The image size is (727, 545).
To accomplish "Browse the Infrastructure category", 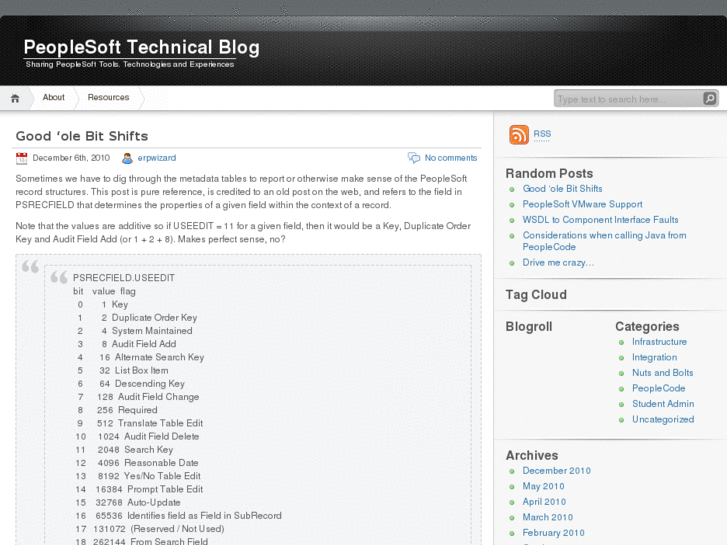I will [x=659, y=342].
